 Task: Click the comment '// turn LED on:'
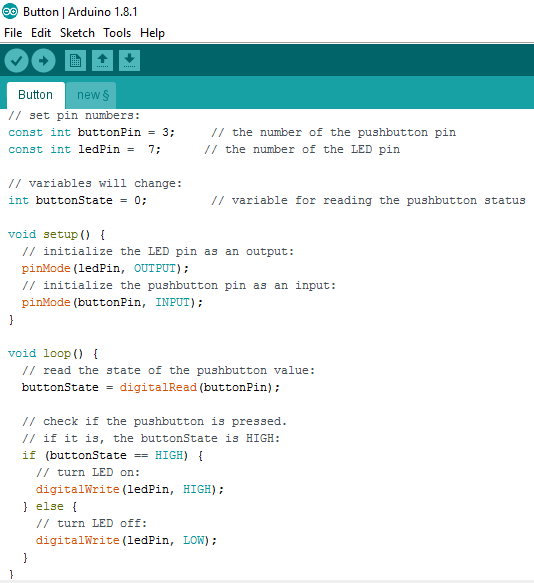point(88,472)
